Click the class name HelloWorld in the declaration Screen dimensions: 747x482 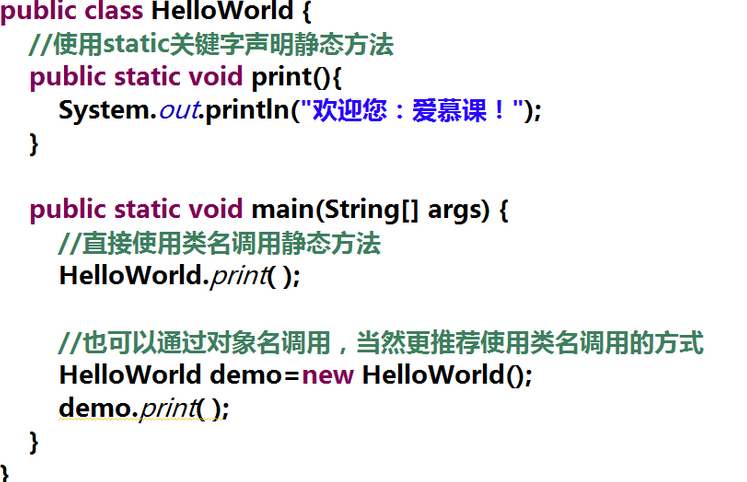point(222,10)
